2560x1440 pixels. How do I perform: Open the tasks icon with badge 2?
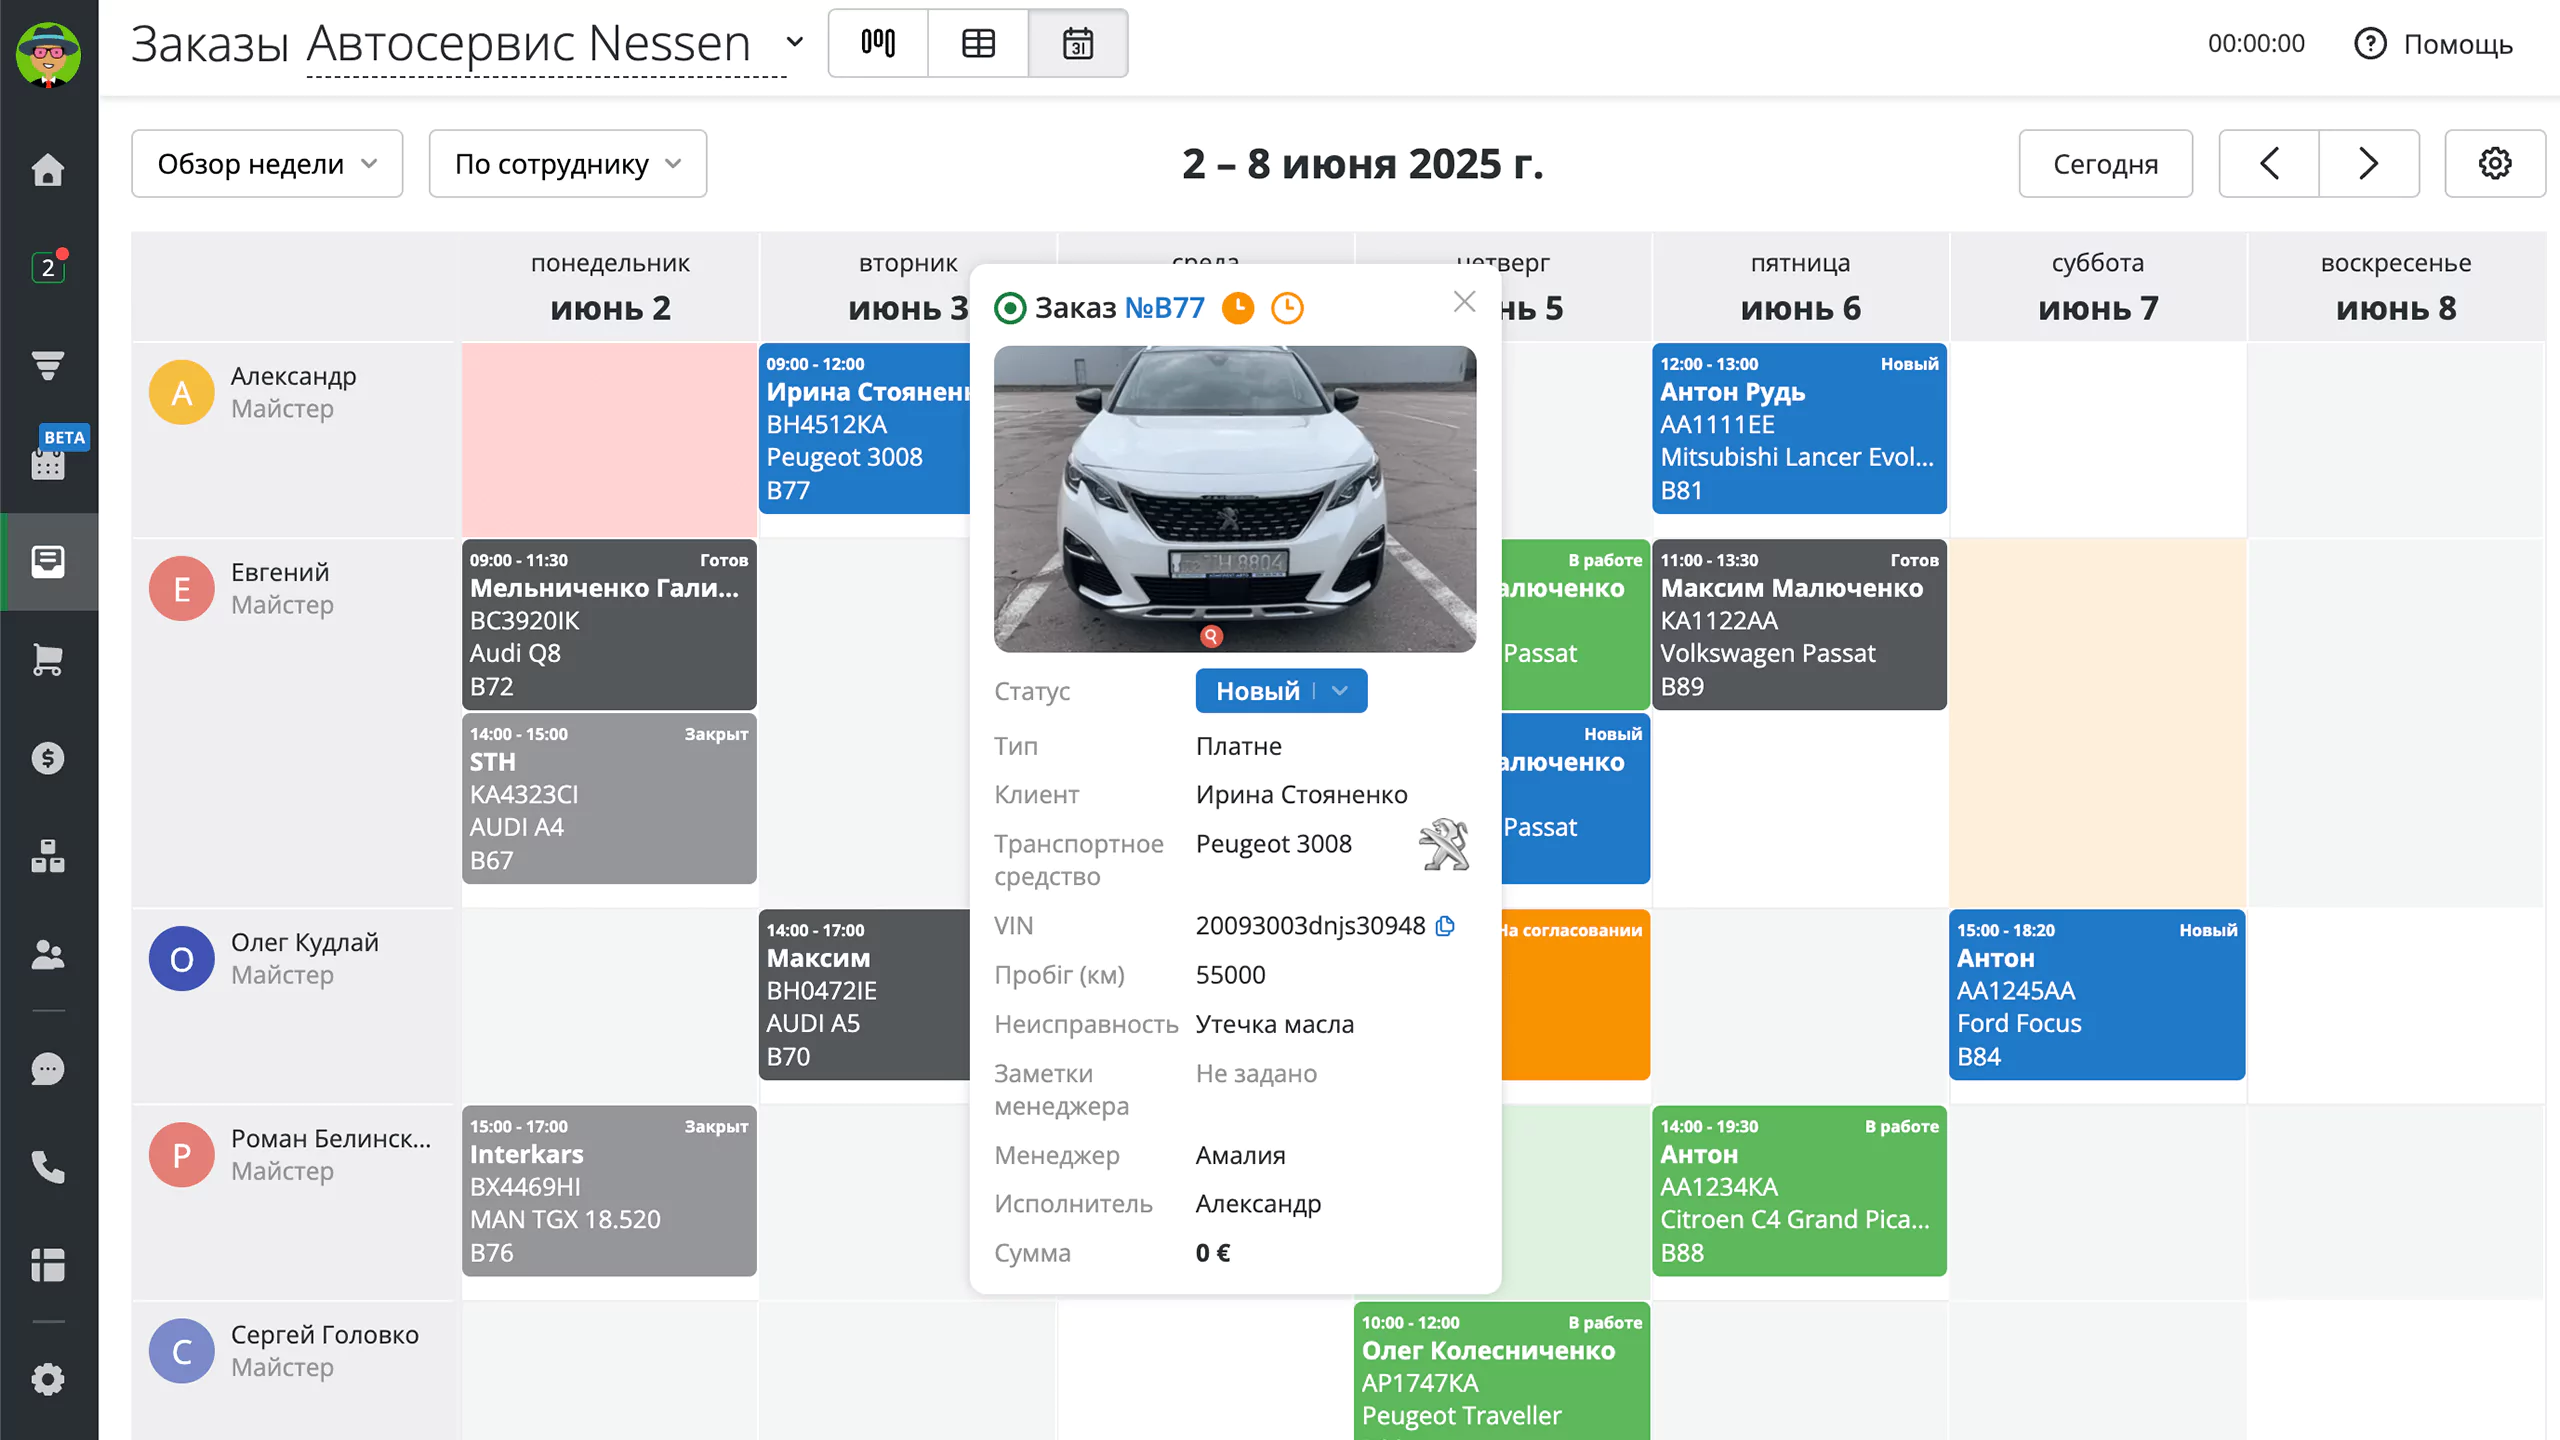[48, 267]
